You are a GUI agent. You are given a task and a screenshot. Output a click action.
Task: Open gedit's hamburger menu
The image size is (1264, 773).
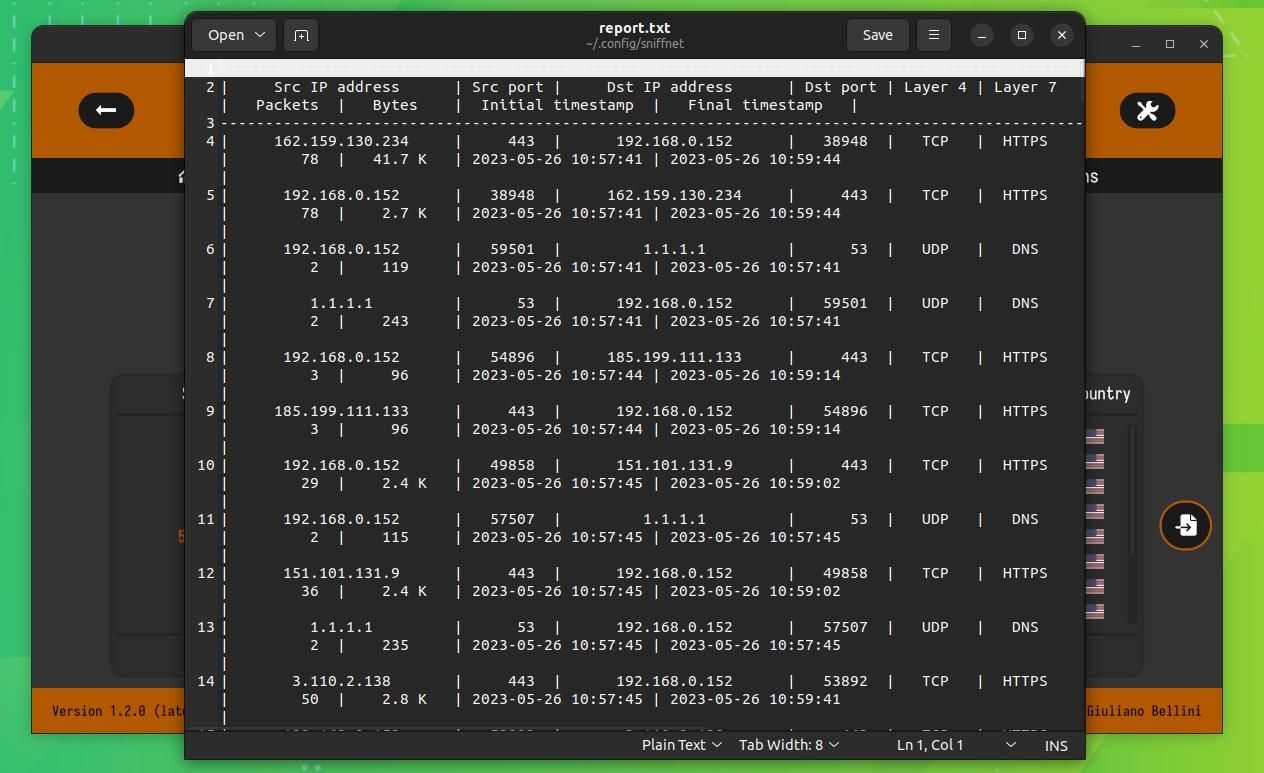933,34
